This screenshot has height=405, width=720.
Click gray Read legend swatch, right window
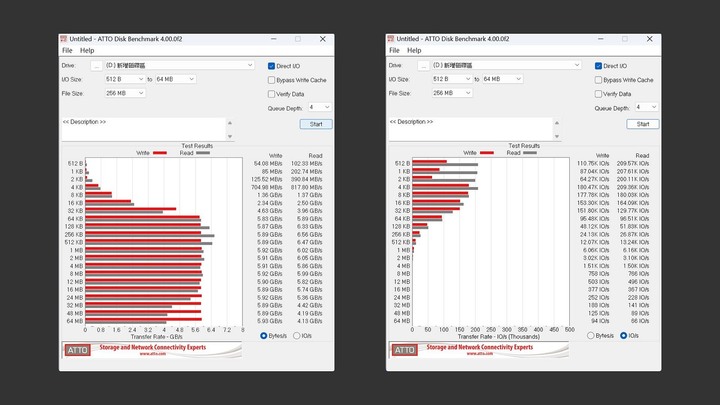pos(530,153)
